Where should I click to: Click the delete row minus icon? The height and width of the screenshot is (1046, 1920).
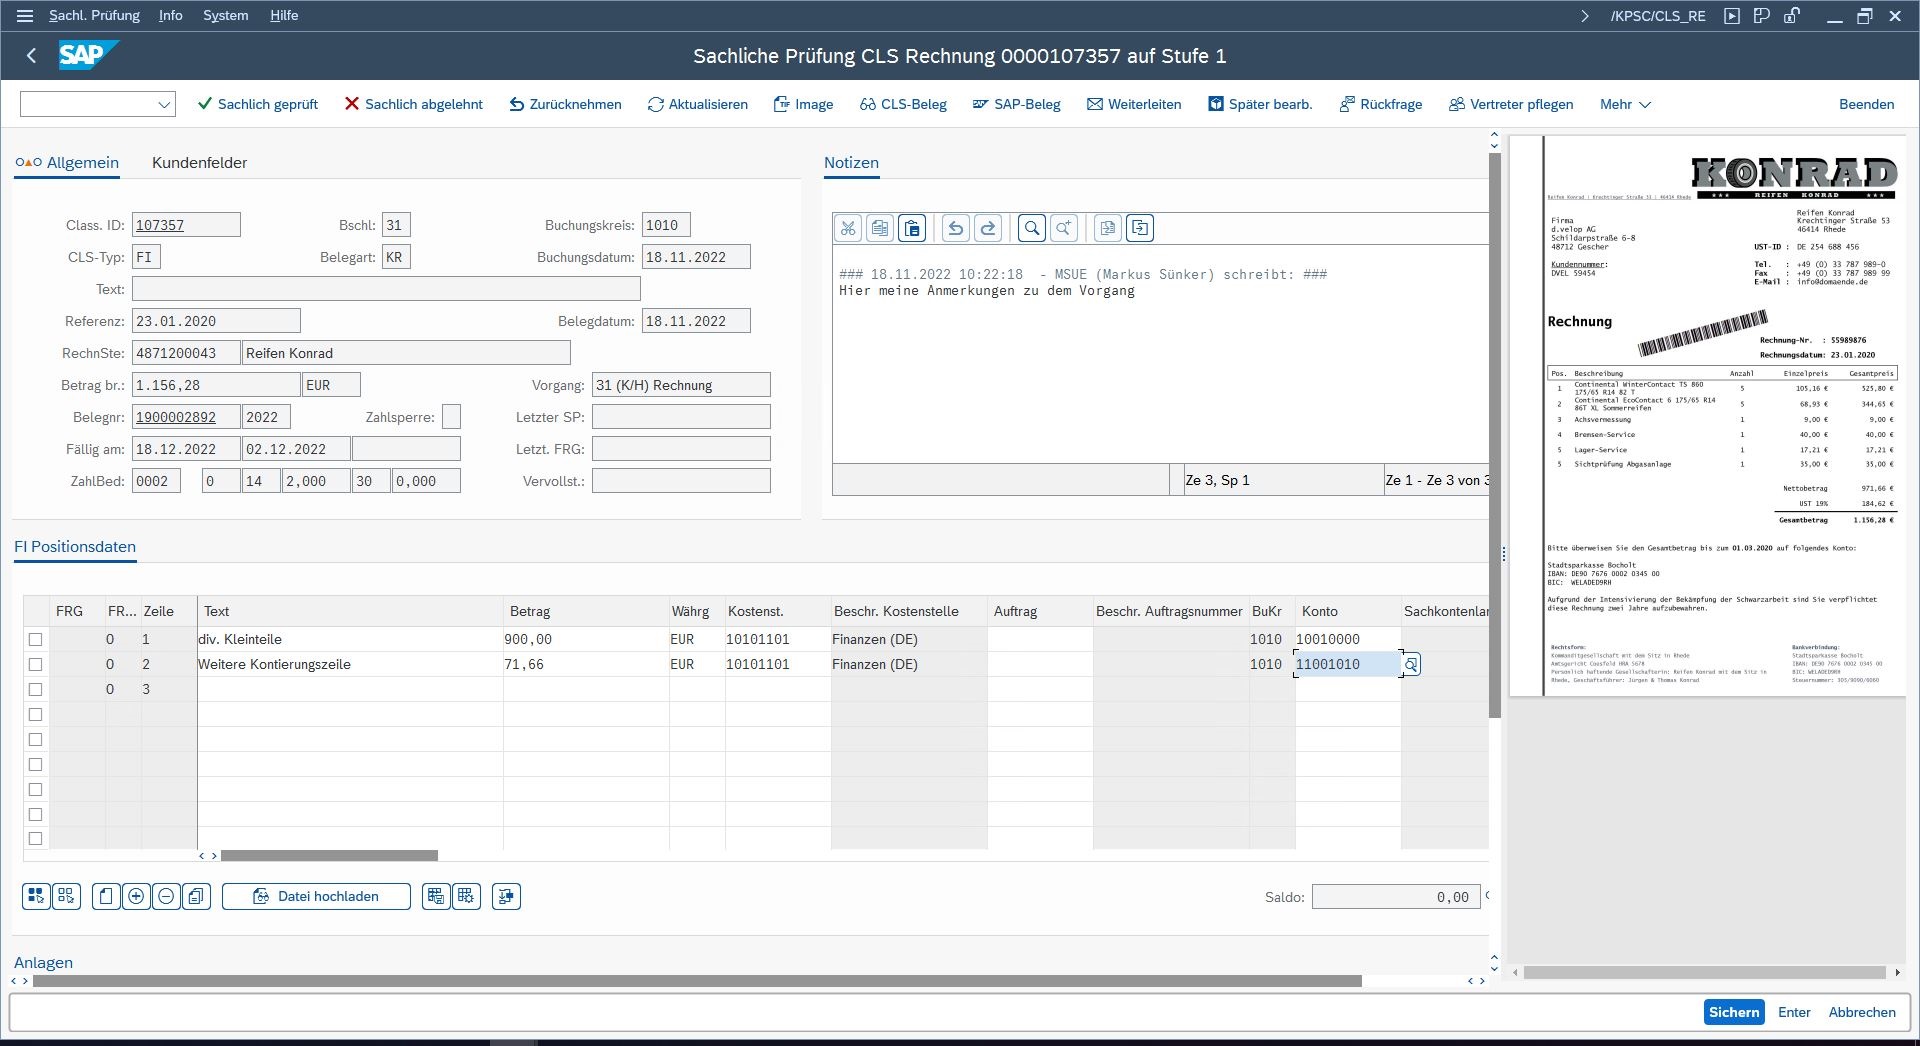166,896
